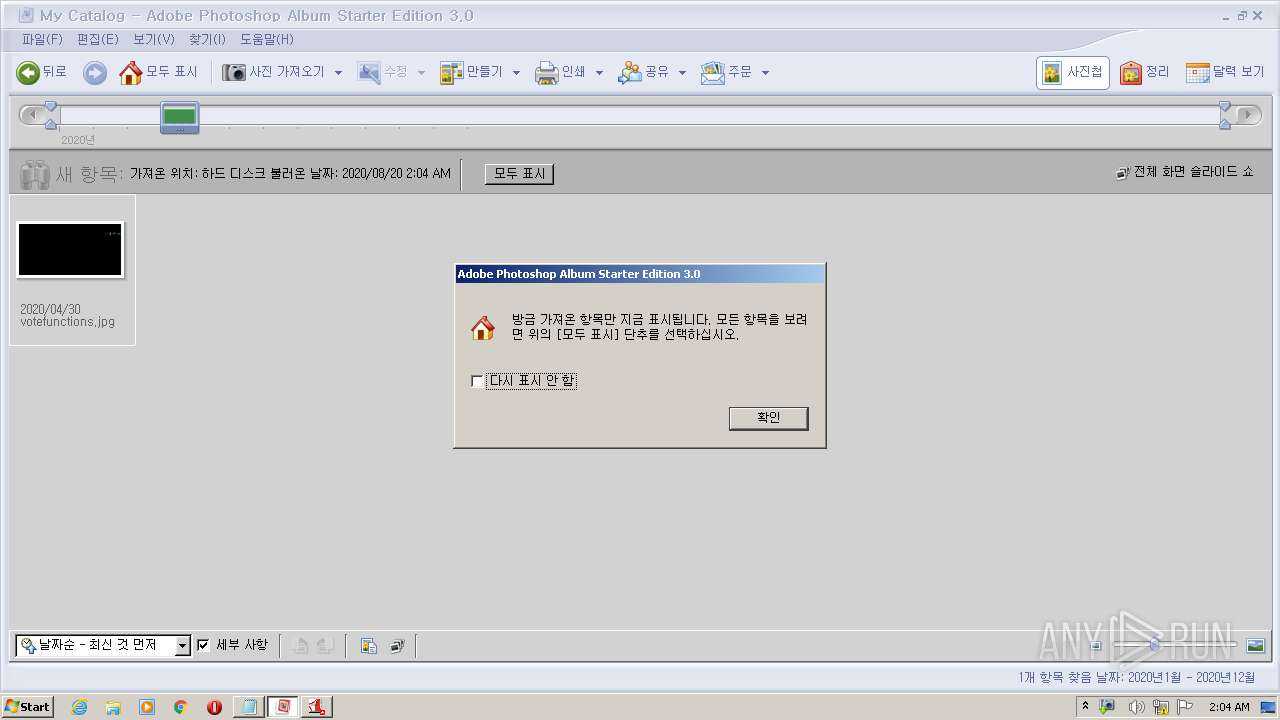Click the 주문 order icon

pos(712,72)
